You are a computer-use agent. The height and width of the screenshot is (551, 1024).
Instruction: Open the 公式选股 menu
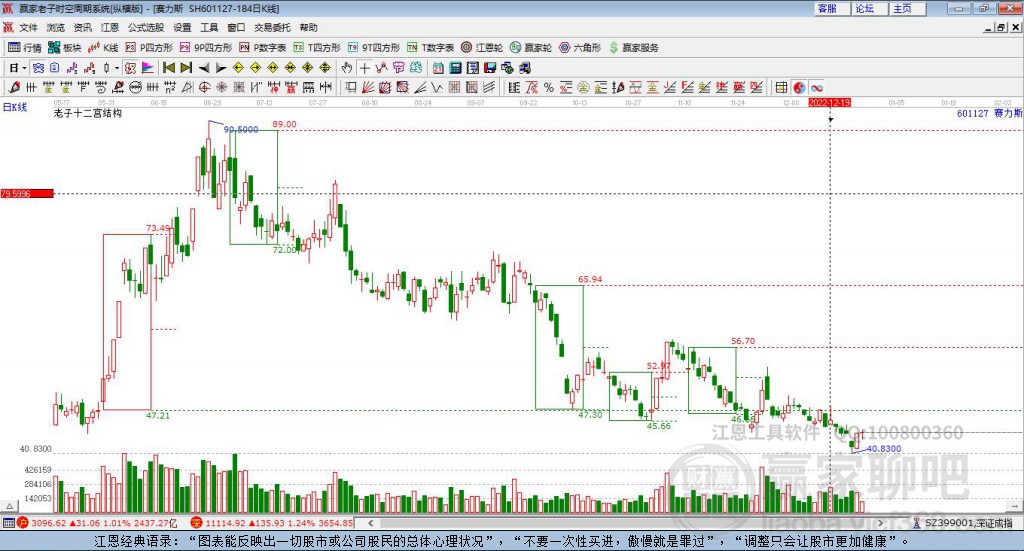[x=146, y=27]
